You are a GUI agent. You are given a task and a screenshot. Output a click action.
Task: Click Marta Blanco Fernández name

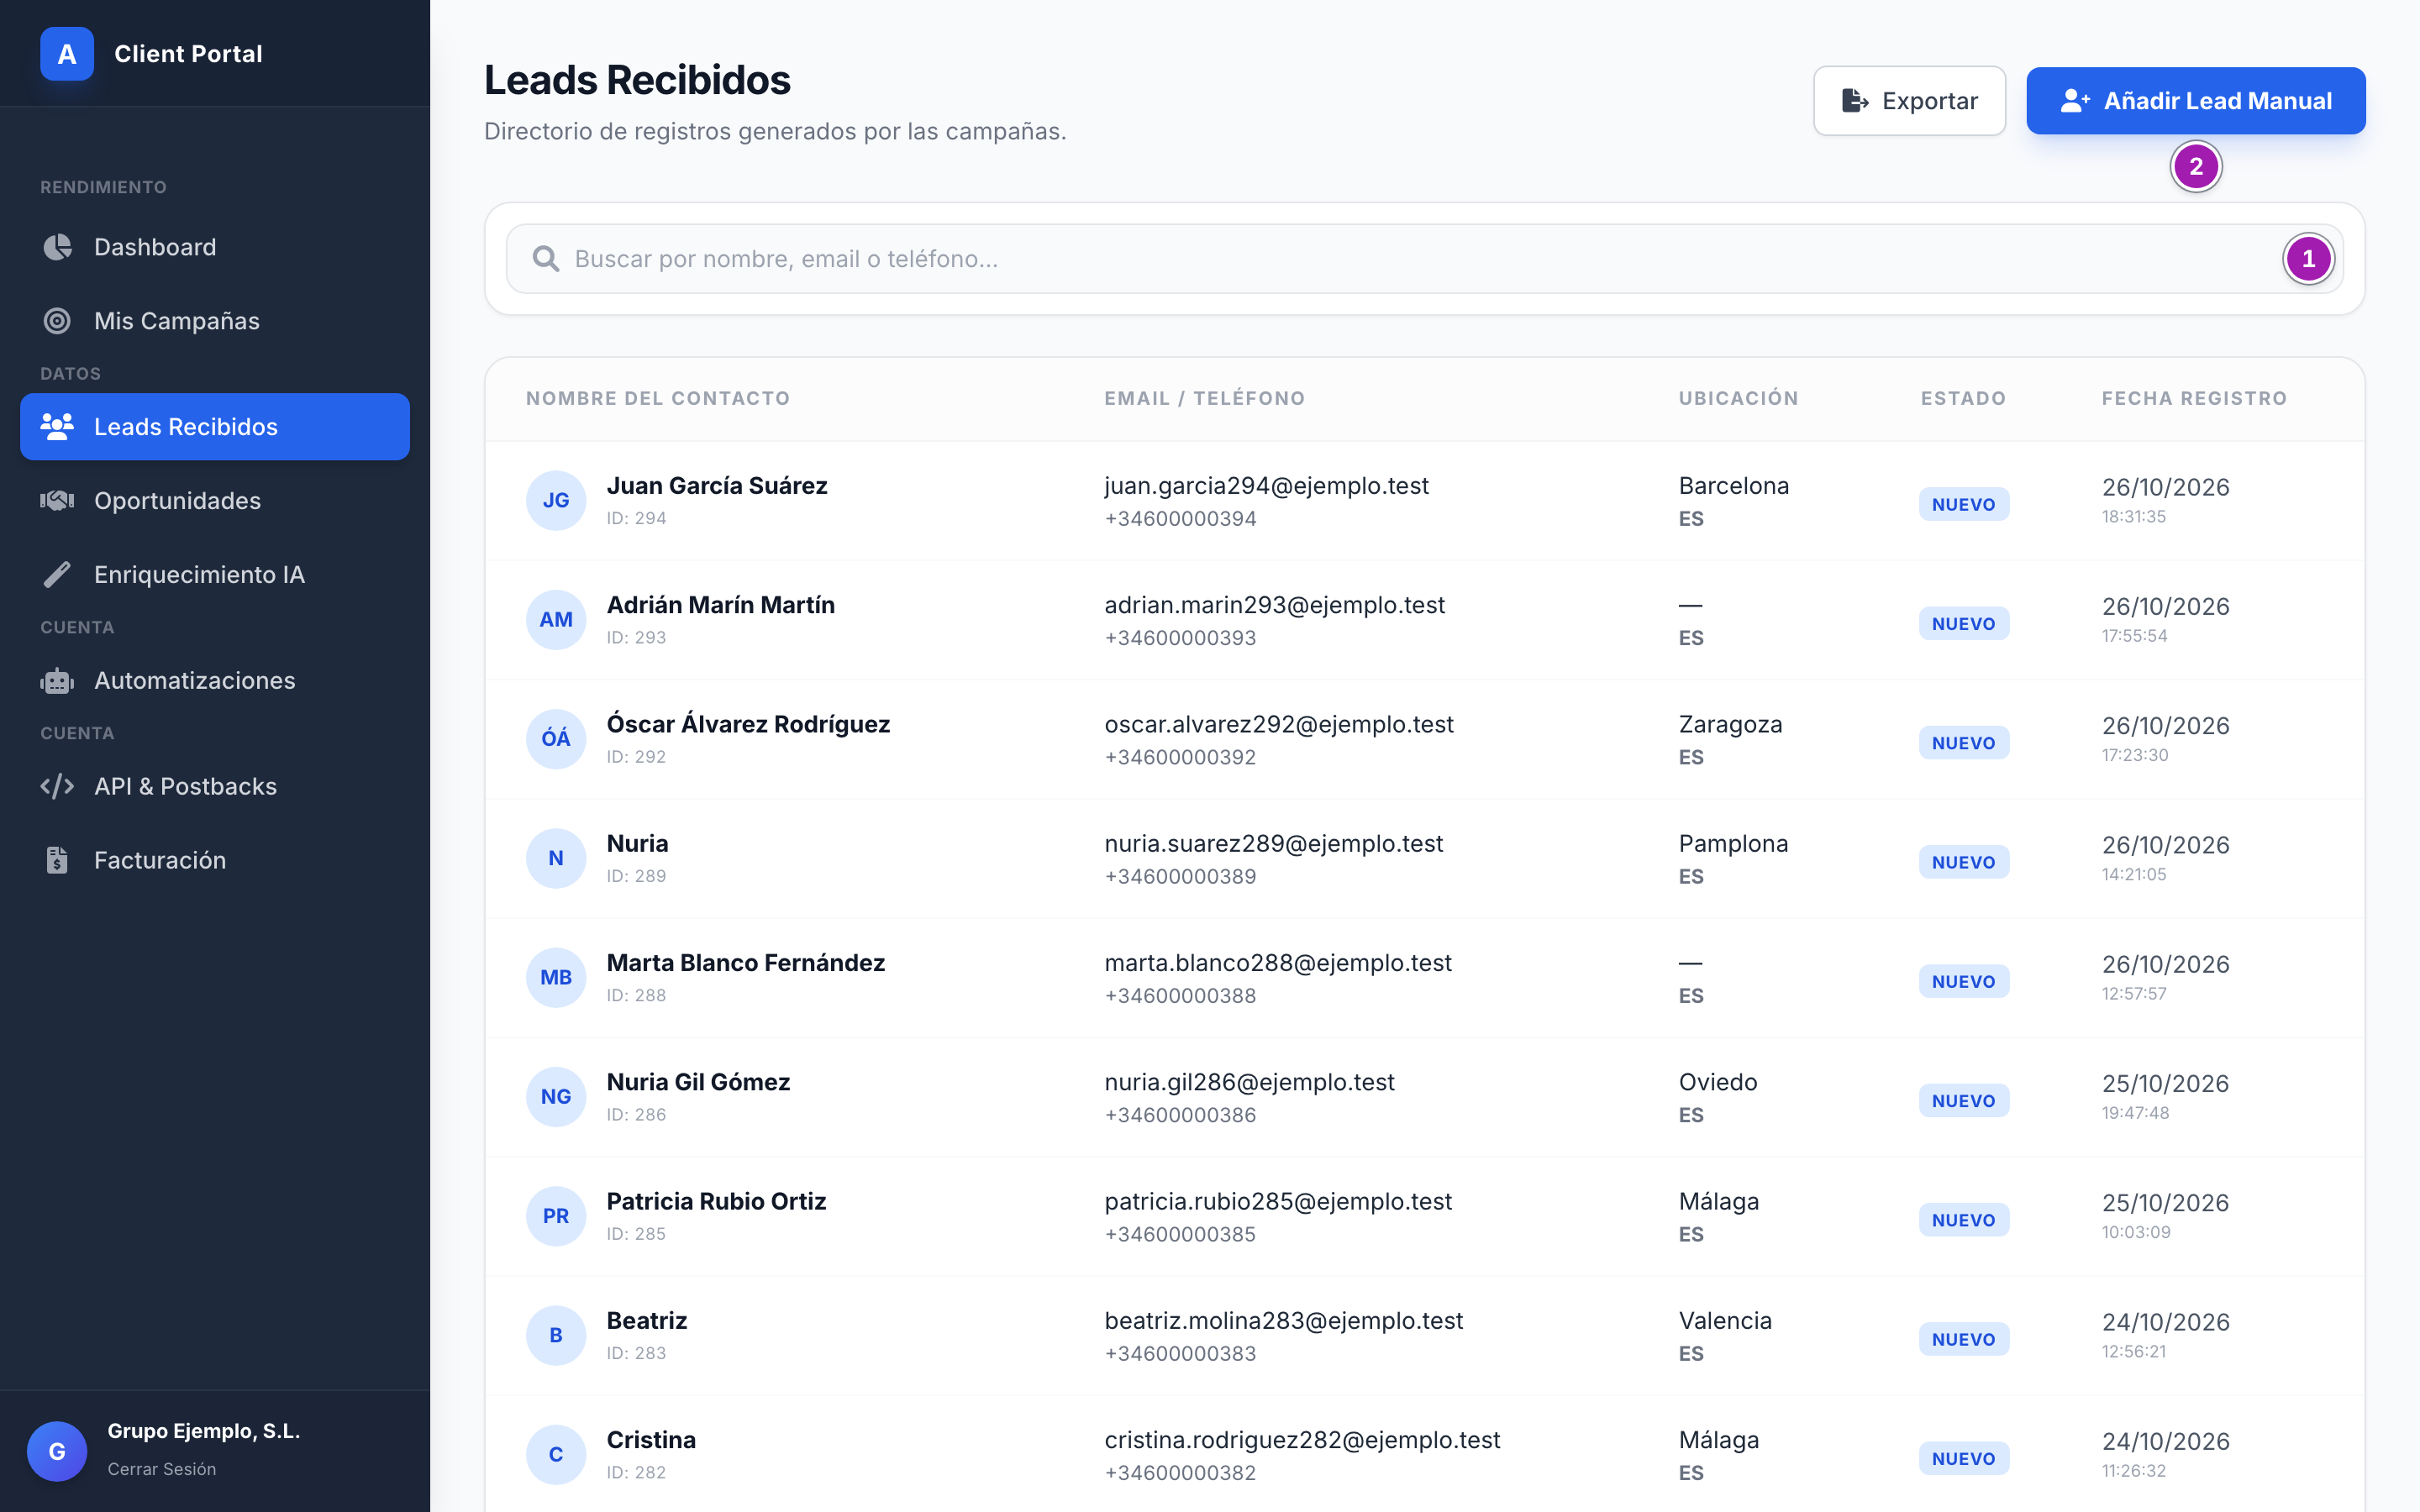[x=745, y=963]
